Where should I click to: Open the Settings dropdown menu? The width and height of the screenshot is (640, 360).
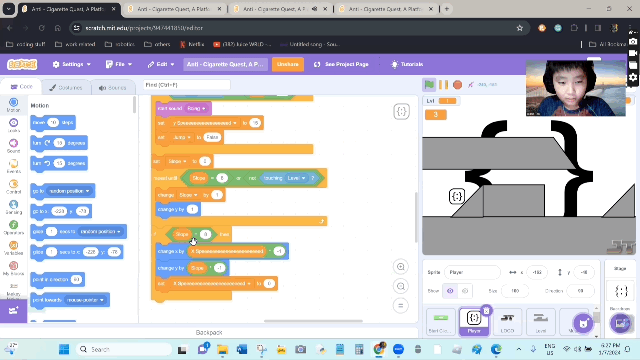click(71, 64)
